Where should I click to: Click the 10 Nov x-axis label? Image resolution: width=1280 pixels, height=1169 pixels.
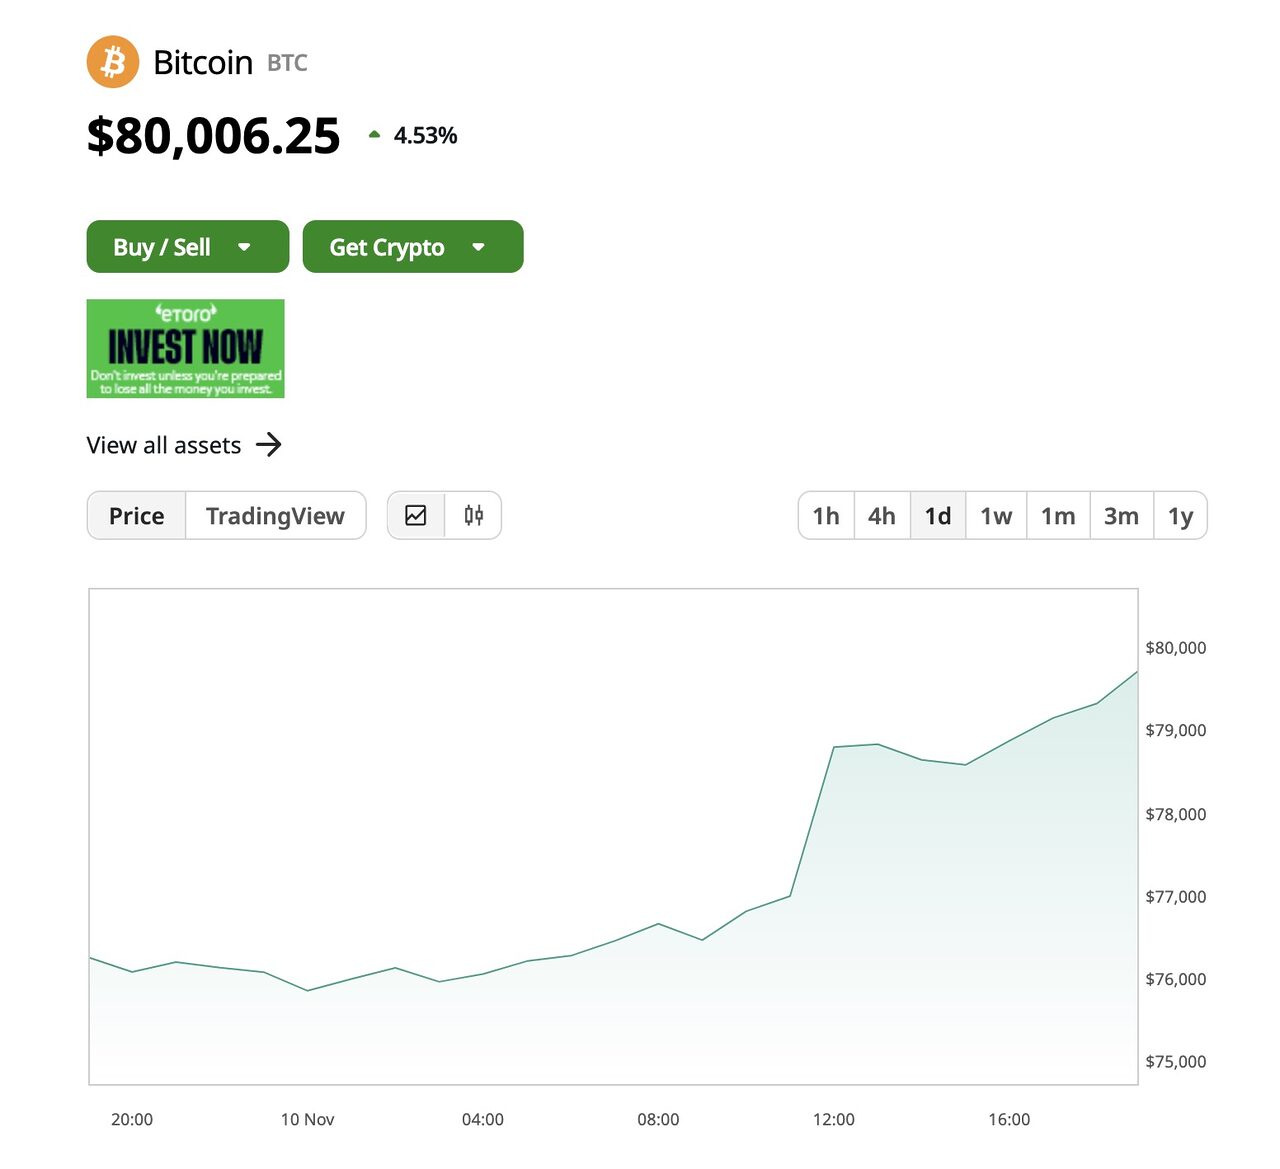[x=308, y=1119]
